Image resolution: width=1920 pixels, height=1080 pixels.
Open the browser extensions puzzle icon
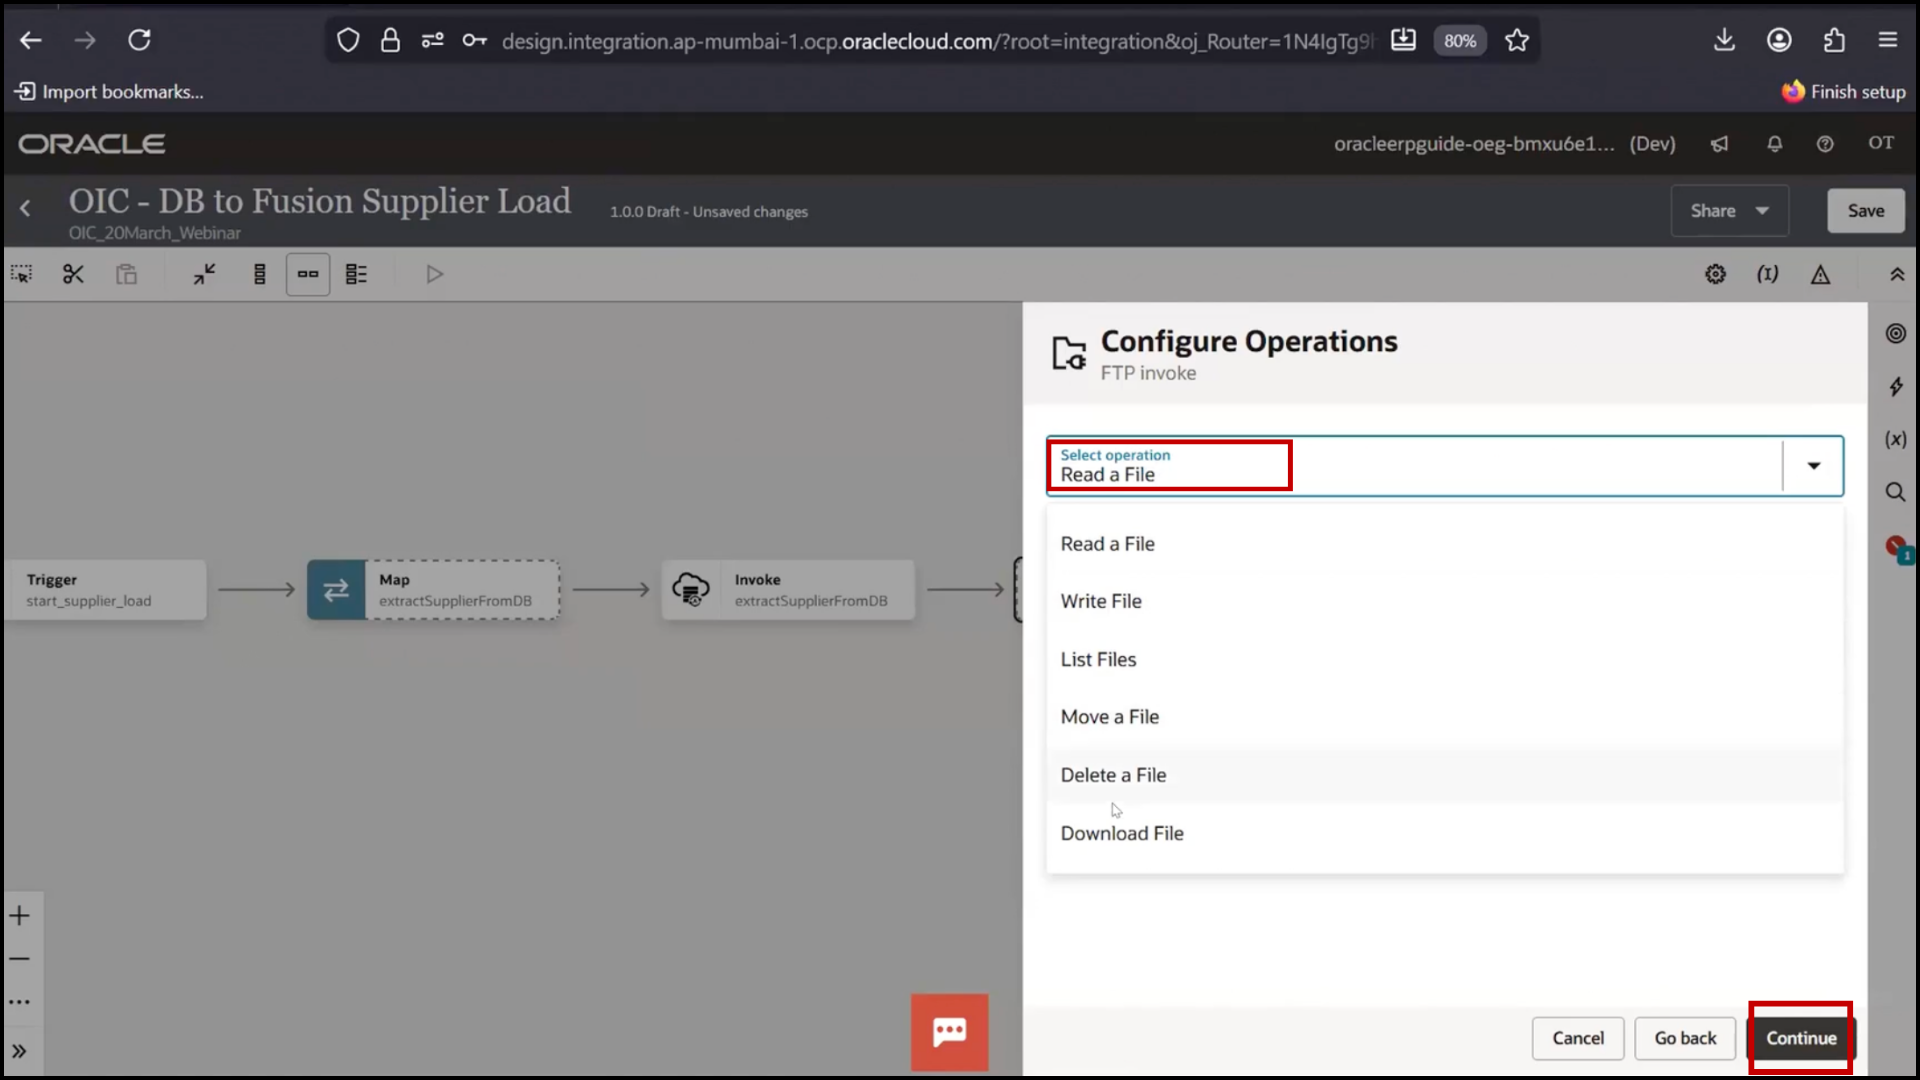1833,40
